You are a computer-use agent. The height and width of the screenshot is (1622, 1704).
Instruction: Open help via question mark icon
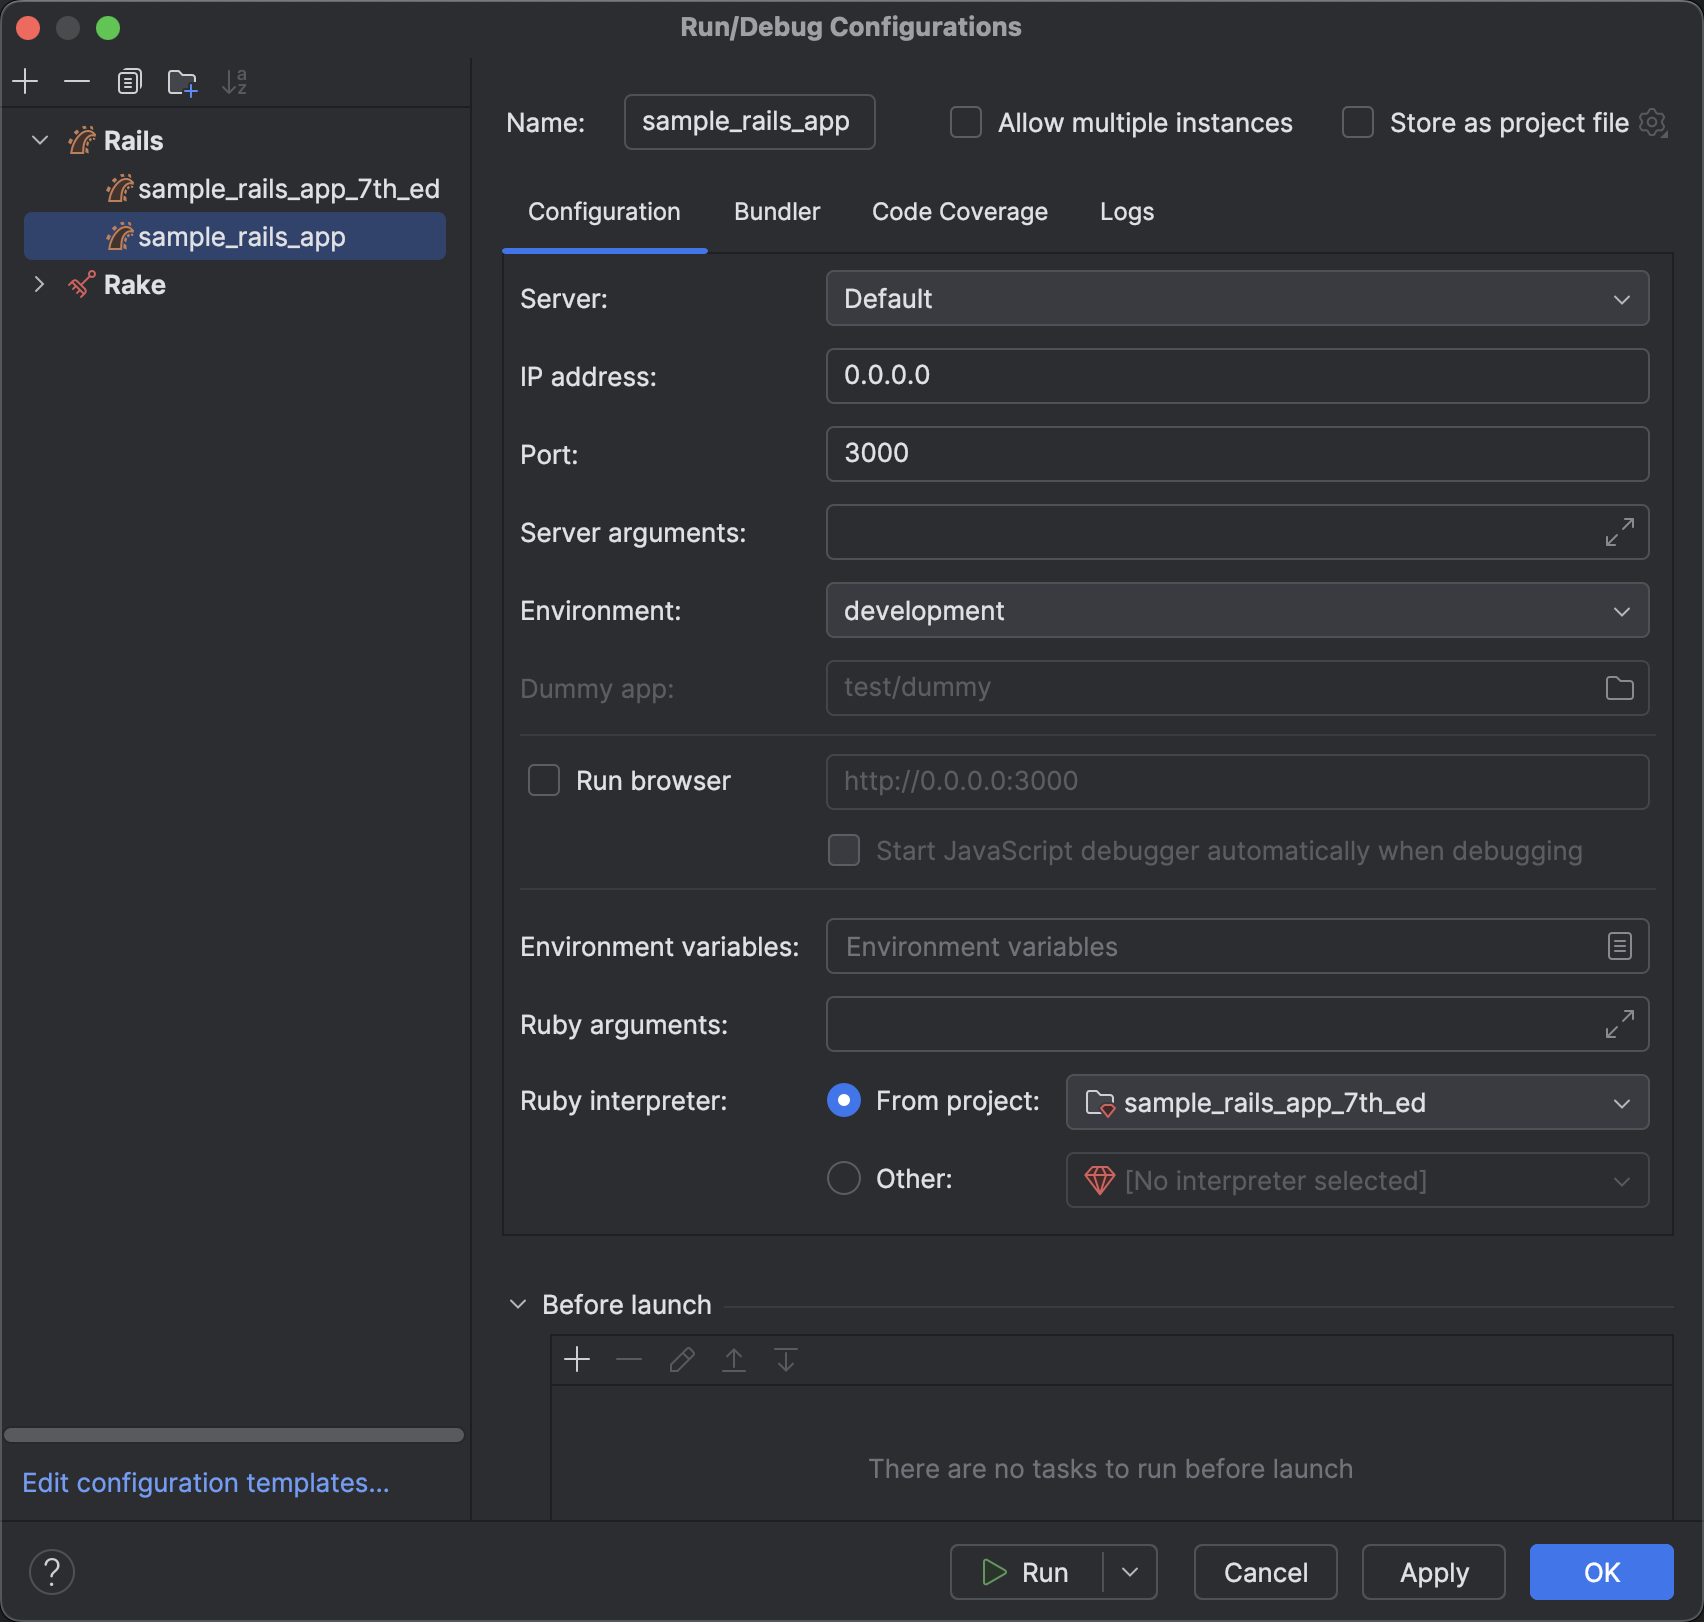coord(53,1571)
